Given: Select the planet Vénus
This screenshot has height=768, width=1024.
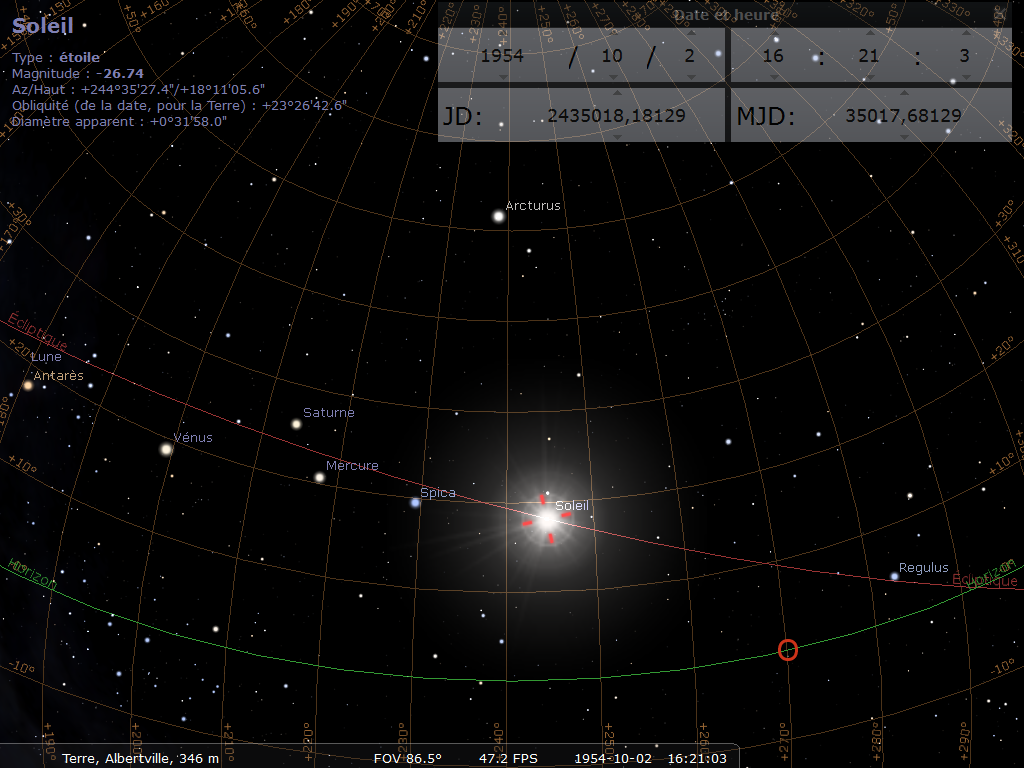Looking at the screenshot, I should [x=166, y=449].
